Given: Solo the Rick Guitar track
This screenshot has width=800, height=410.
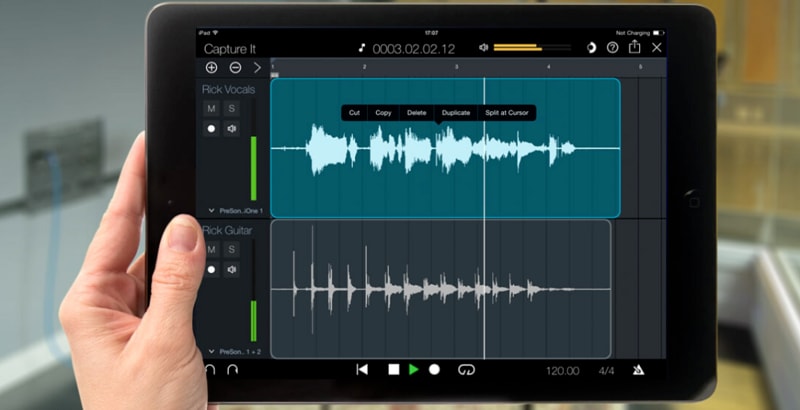Looking at the screenshot, I should pyautogui.click(x=232, y=249).
